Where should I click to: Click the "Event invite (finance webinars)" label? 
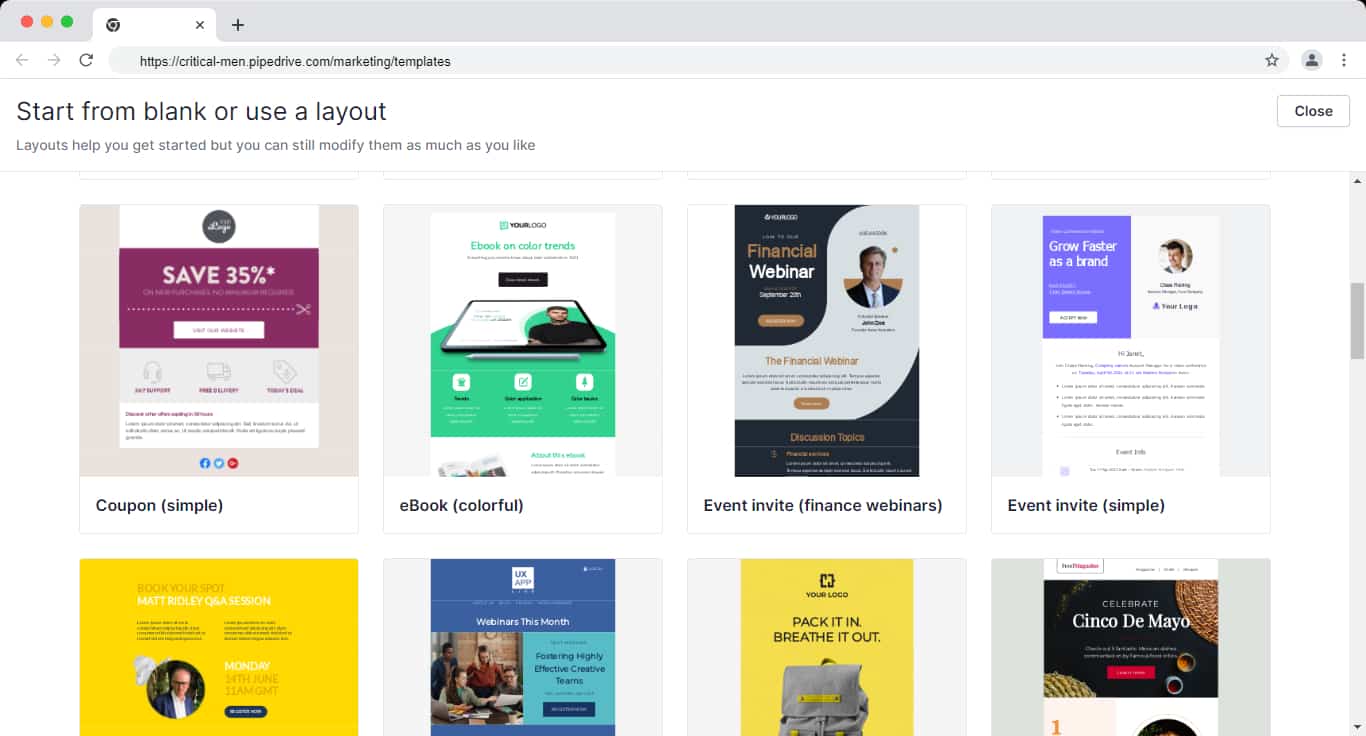point(823,505)
